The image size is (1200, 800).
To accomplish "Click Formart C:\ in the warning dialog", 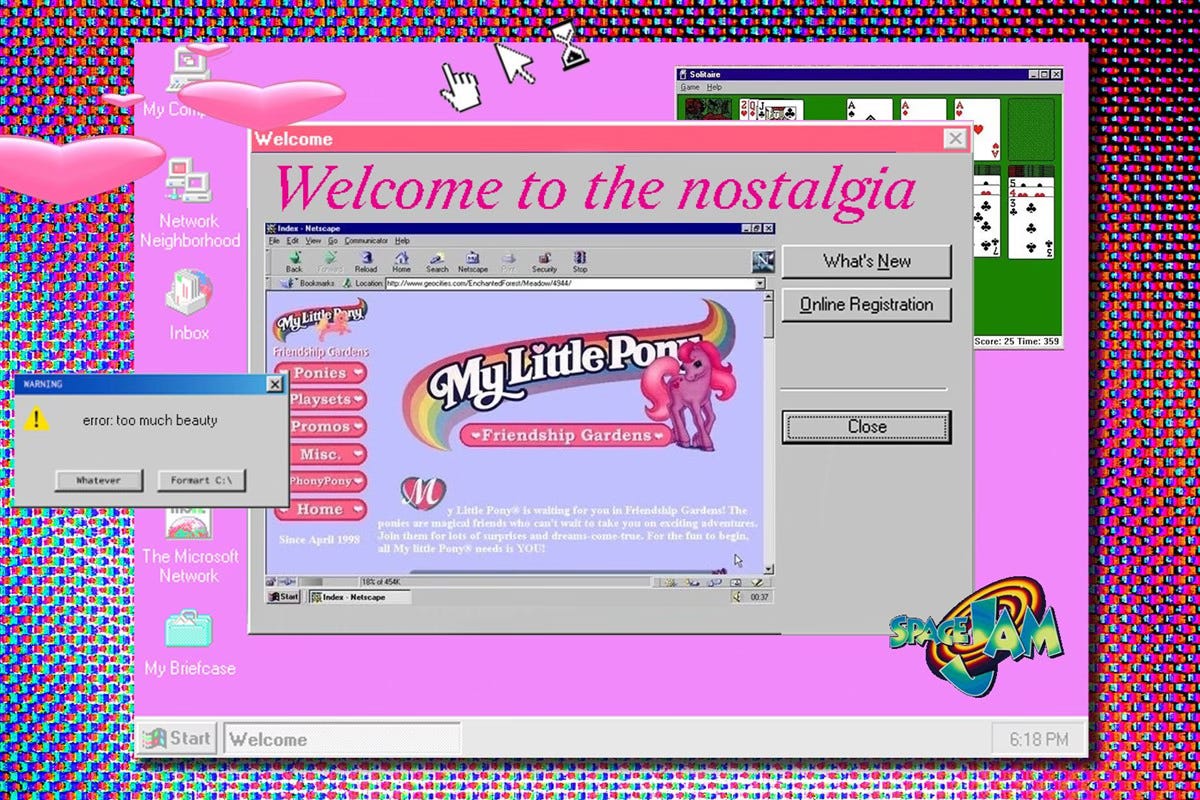I will pyautogui.click(x=201, y=481).
